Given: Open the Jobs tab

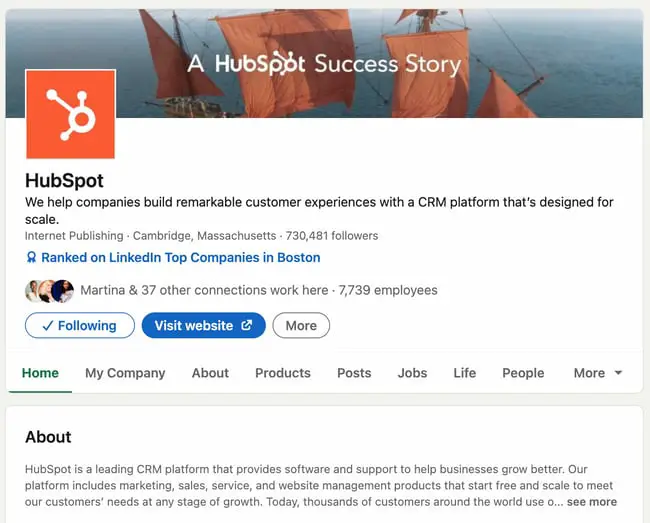Looking at the screenshot, I should click(x=412, y=373).
